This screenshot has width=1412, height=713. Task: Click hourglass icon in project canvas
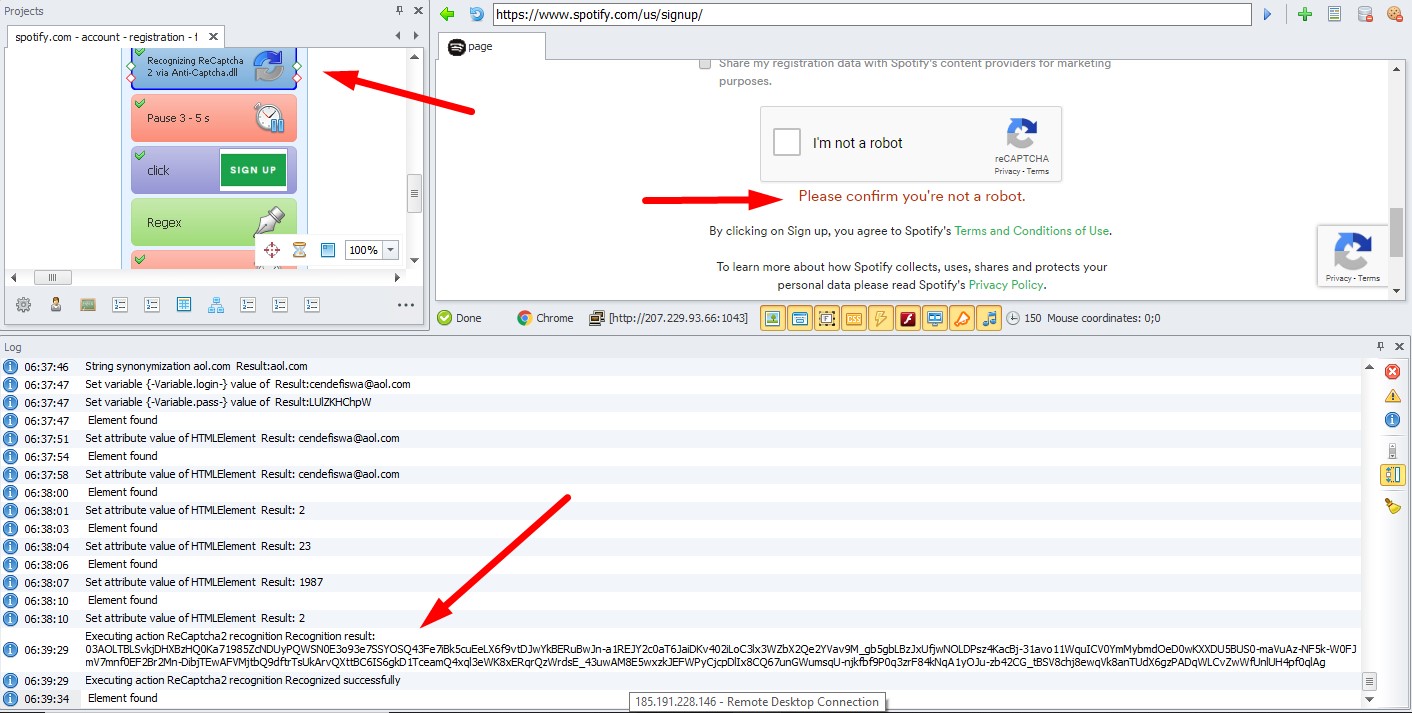[299, 250]
